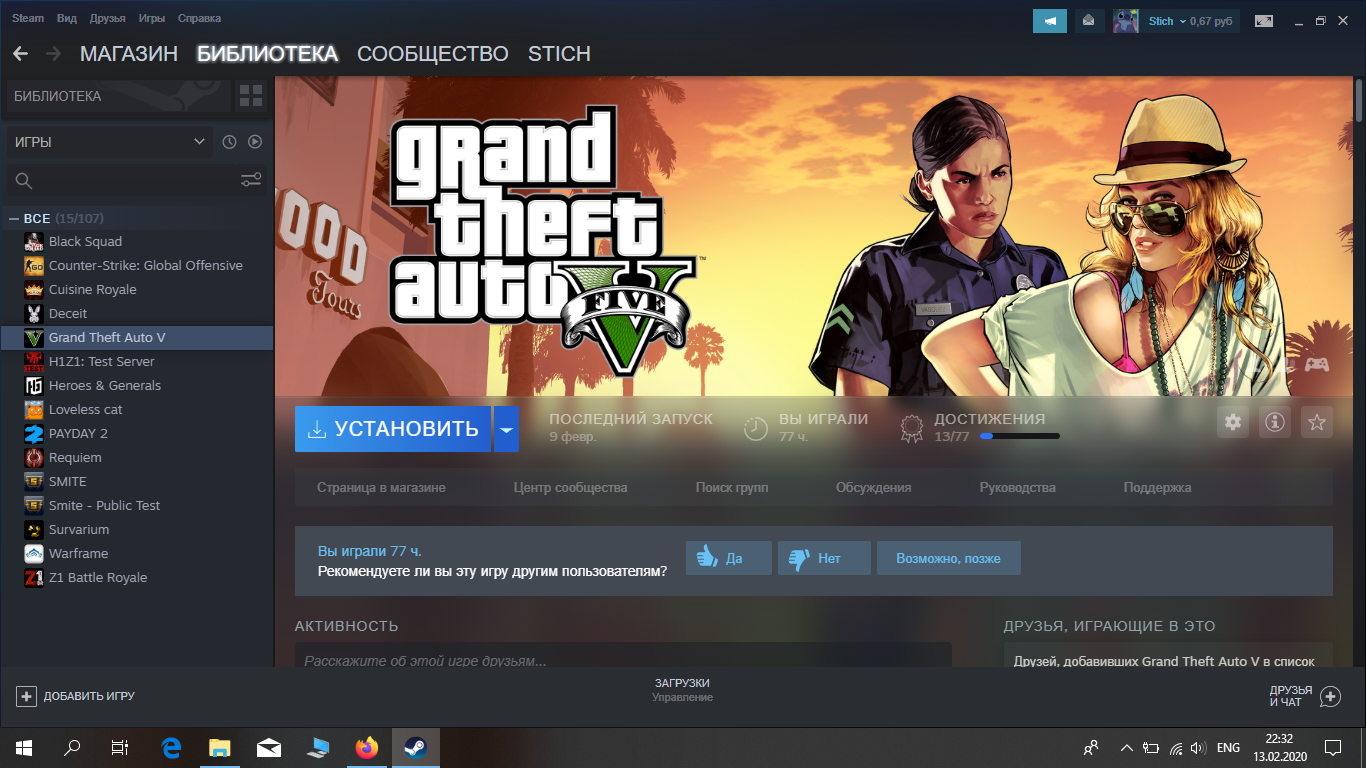Image resolution: width=1366 pixels, height=768 pixels.
Task: Show ready-to-play games icon
Action: coord(255,142)
